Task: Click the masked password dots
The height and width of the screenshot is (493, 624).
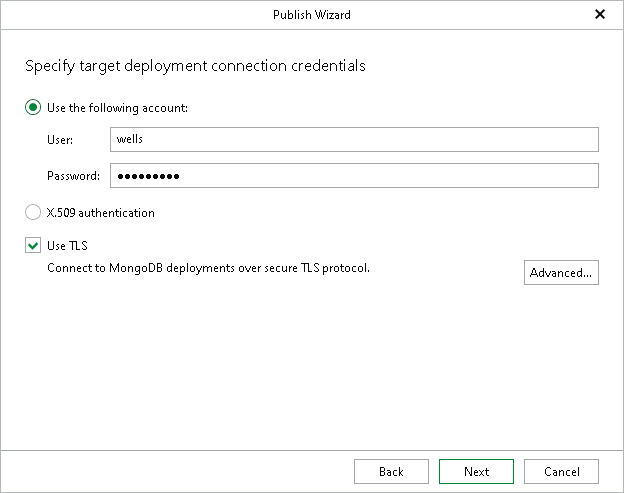Action: click(x=148, y=177)
